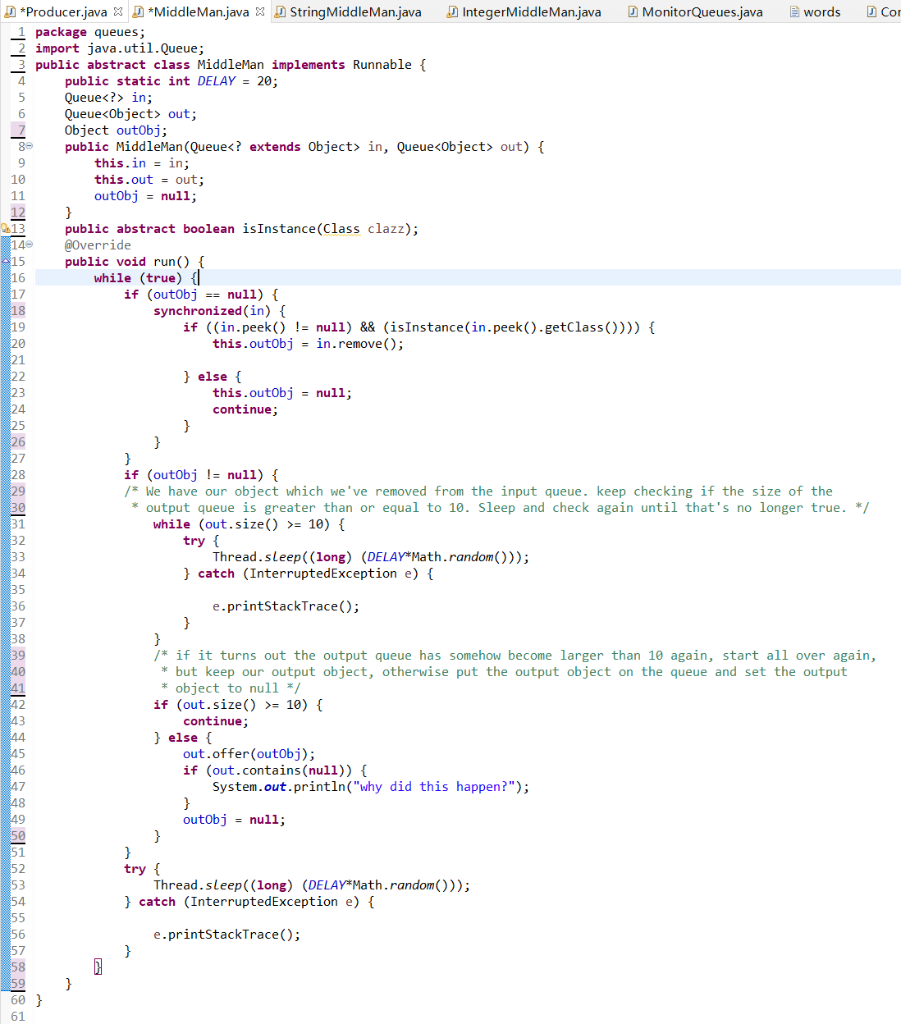The width and height of the screenshot is (901, 1024).
Task: Click the text file icon on words tab
Action: pos(795,12)
